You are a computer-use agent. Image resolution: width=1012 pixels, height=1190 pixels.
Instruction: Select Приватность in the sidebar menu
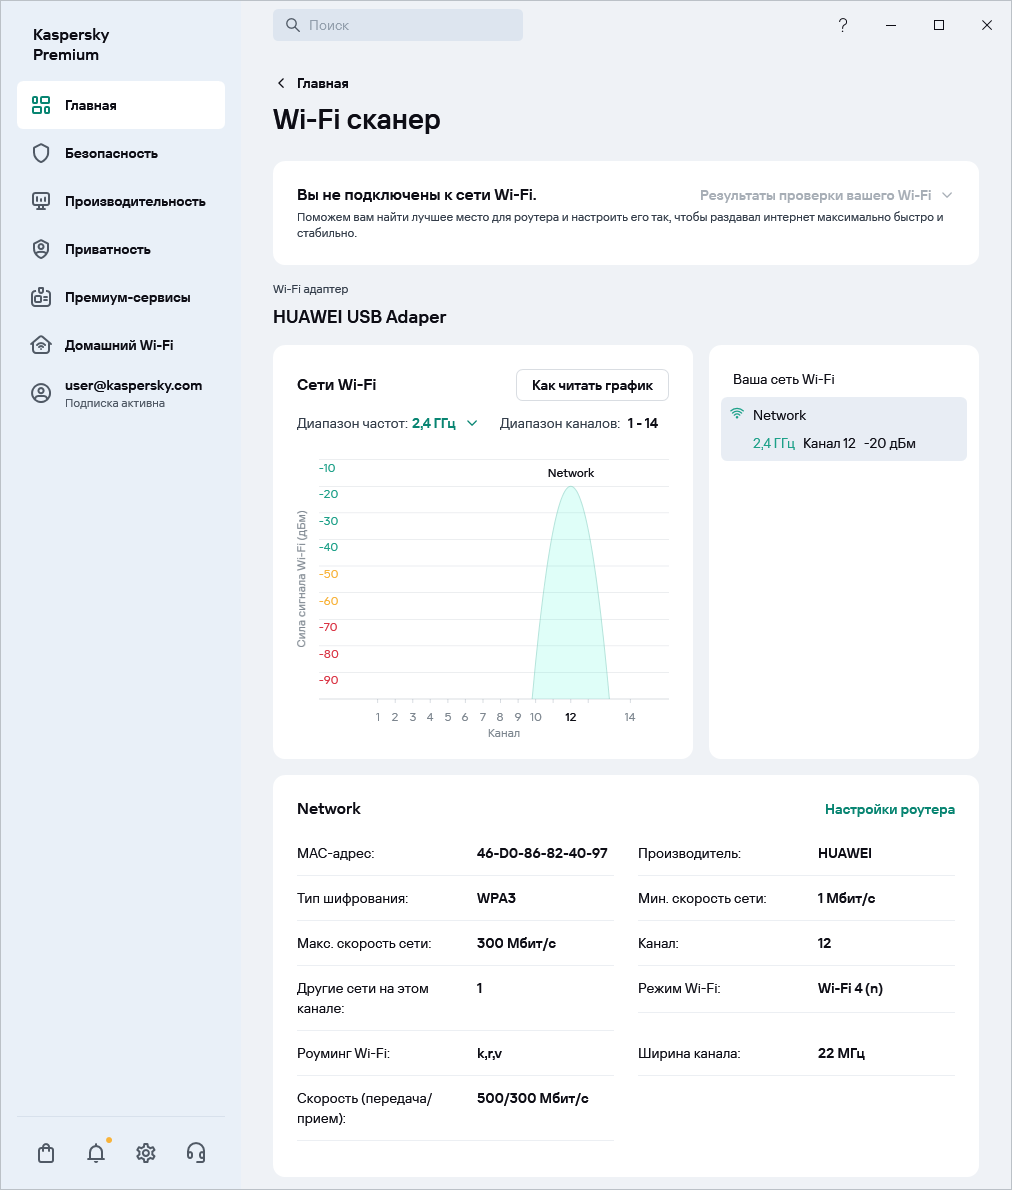click(x=121, y=249)
